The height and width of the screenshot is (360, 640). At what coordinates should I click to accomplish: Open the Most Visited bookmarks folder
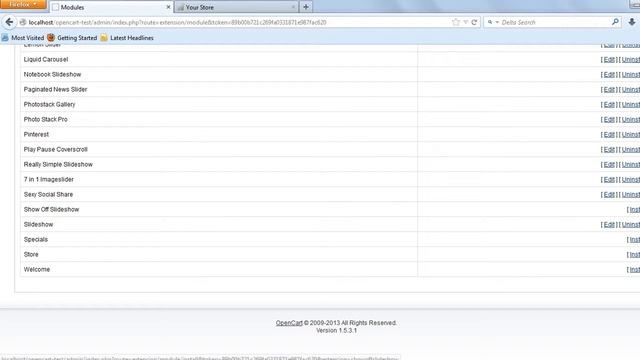(x=22, y=38)
